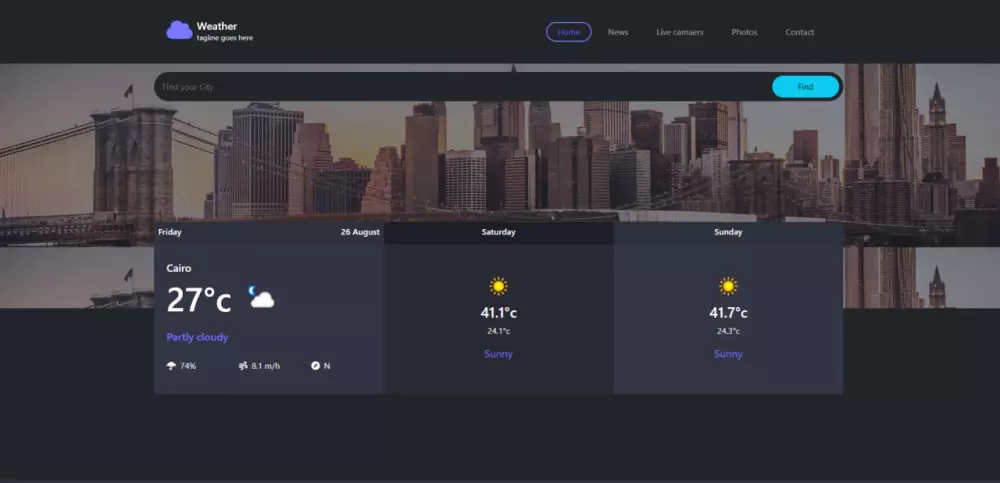Click the compass direction icon
Viewport: 1000px width, 483px height.
(315, 366)
